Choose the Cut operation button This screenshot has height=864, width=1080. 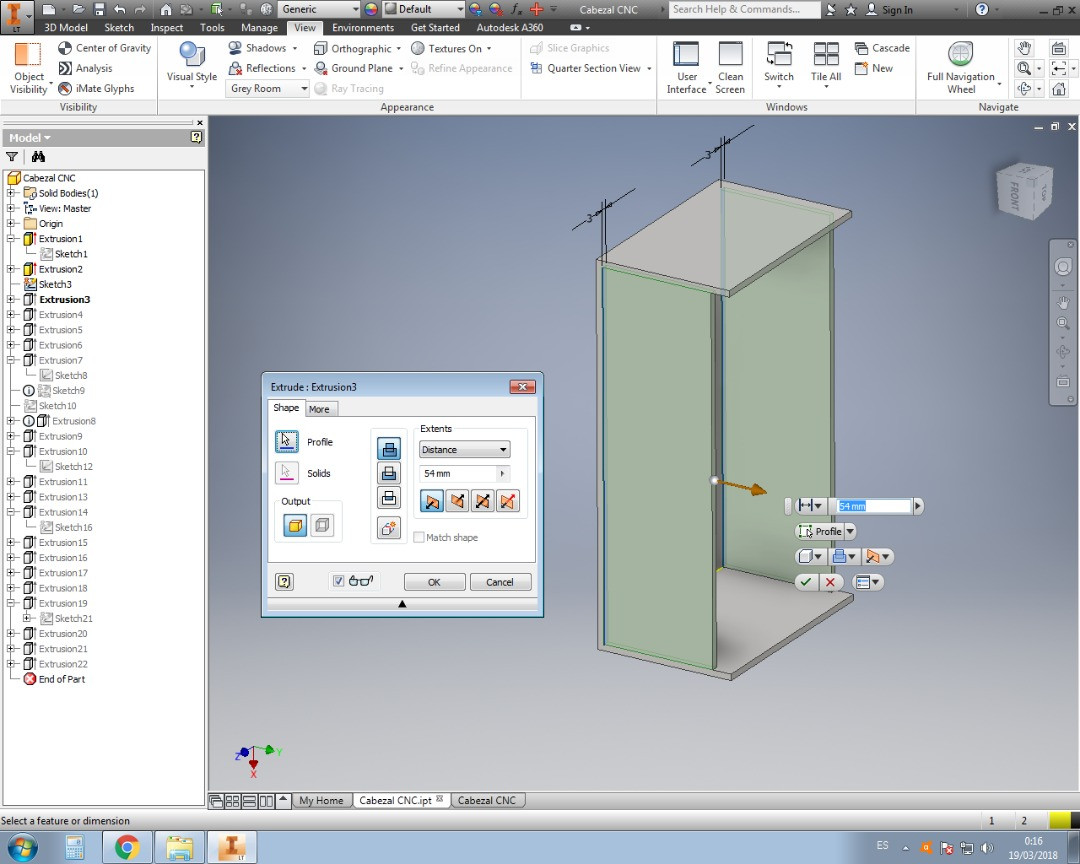pos(389,473)
